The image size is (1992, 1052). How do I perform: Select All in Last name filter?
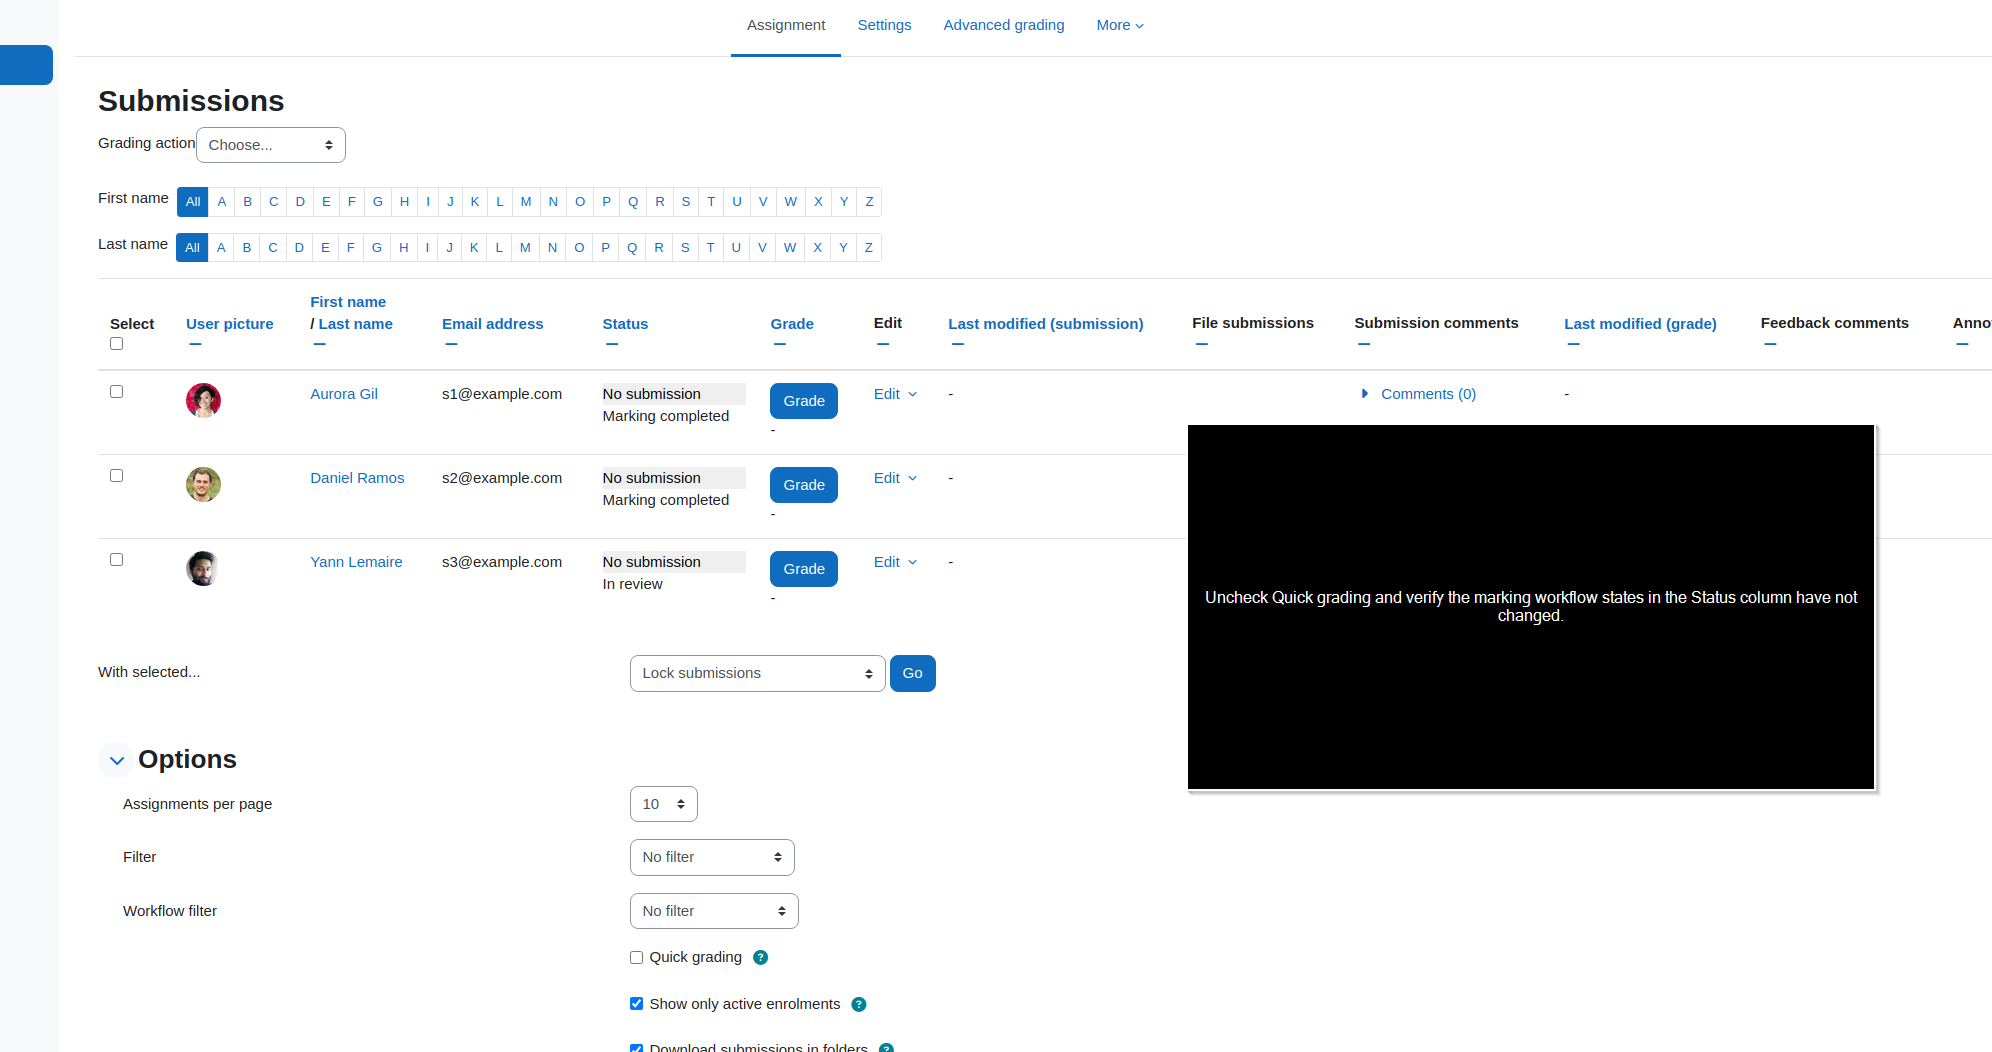click(192, 248)
